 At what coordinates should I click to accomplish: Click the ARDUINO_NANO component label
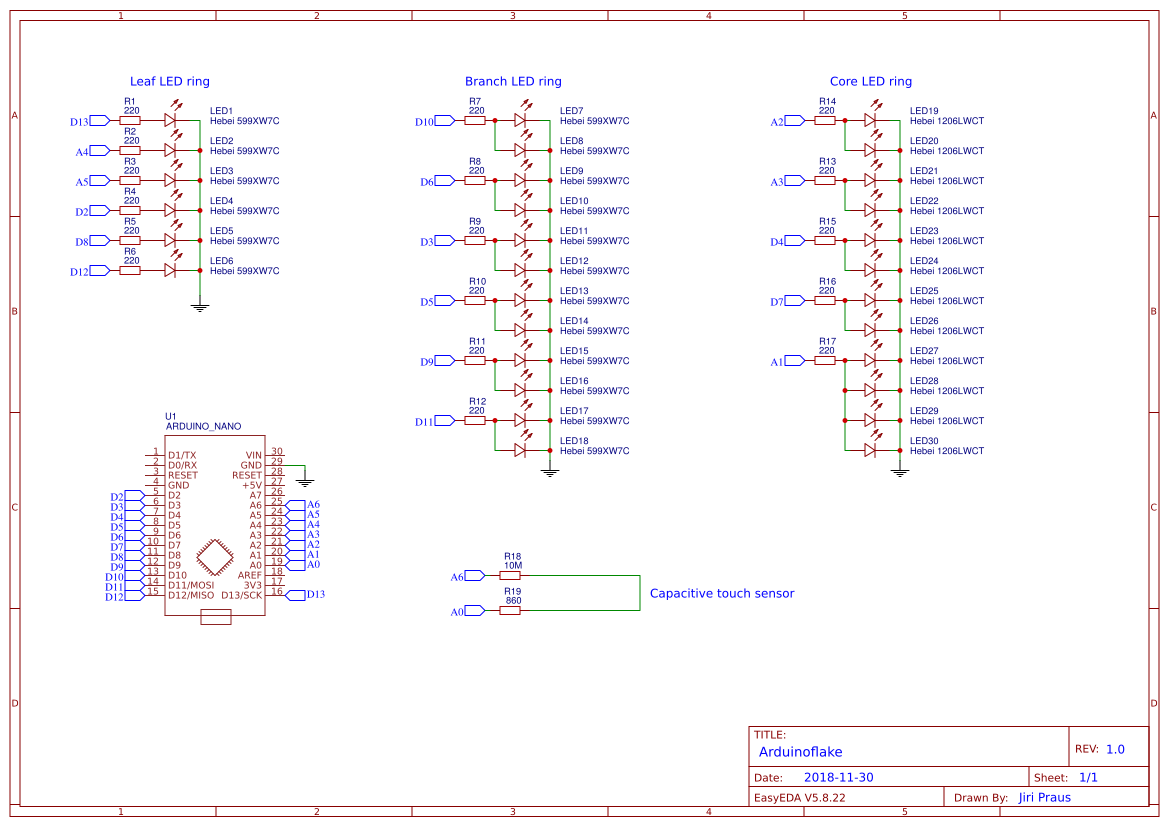tap(203, 426)
